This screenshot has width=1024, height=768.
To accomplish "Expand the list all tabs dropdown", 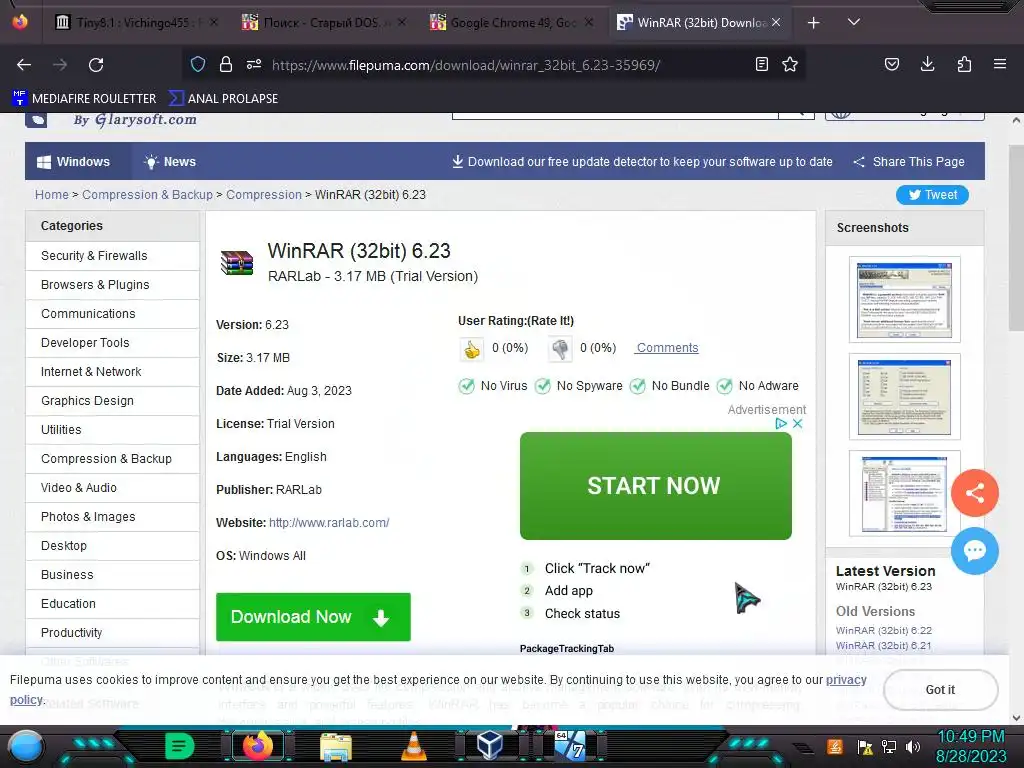I will (x=854, y=22).
